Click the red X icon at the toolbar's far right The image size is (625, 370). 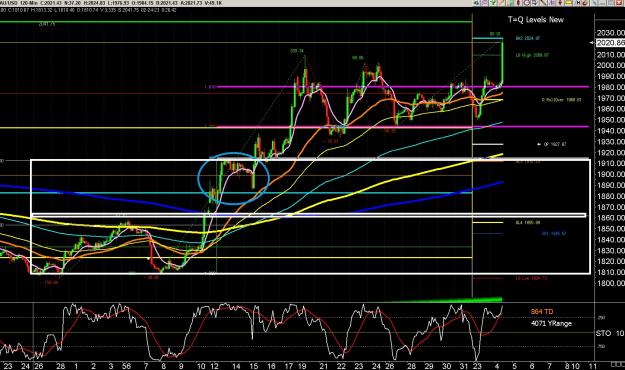click(x=618, y=2)
